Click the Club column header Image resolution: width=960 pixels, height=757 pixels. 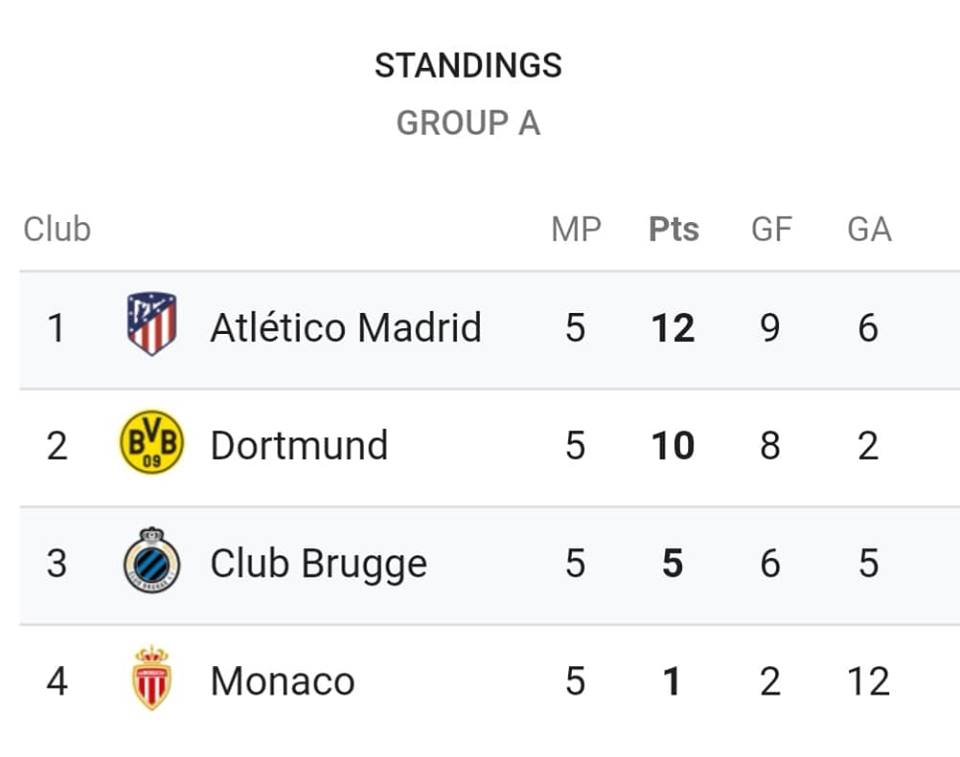coord(57,230)
